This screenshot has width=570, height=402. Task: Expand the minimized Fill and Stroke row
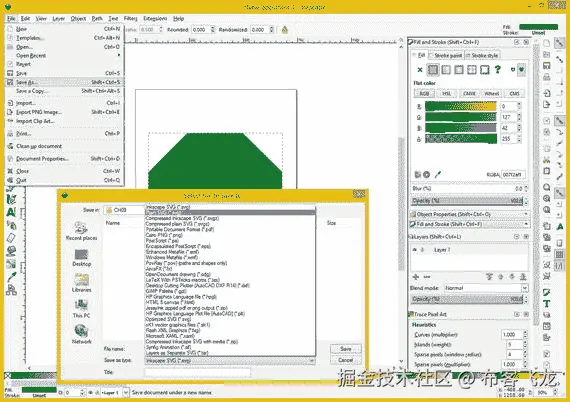[469, 224]
